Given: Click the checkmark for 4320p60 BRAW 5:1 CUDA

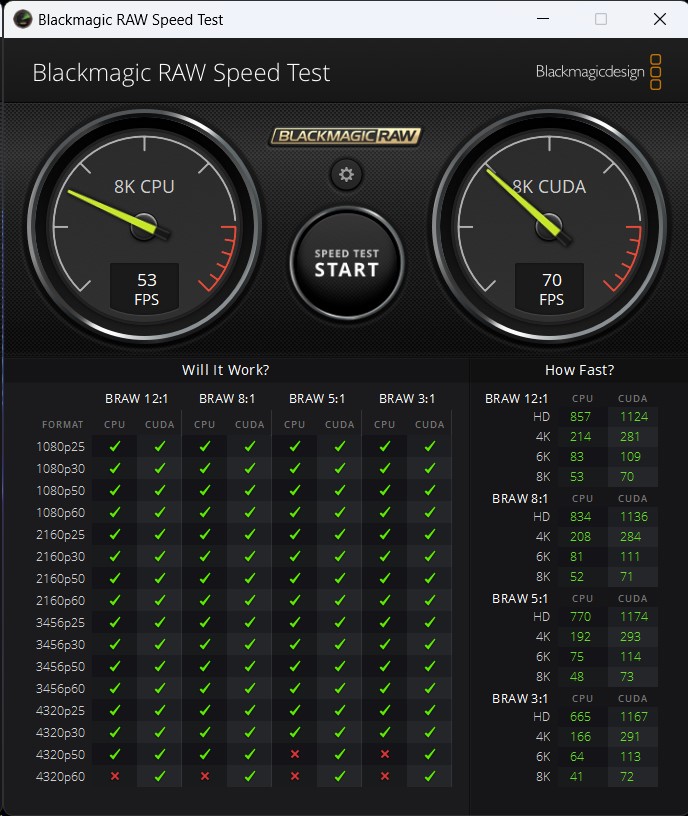Looking at the screenshot, I should click(x=340, y=776).
